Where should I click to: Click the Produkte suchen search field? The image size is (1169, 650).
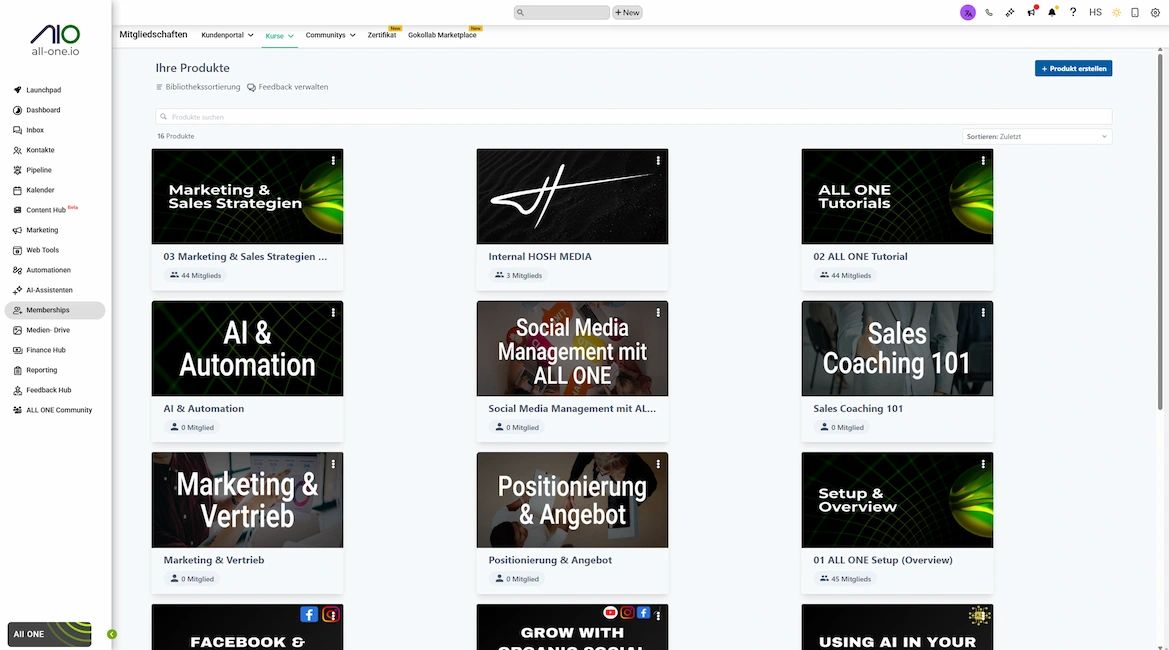[x=634, y=117]
